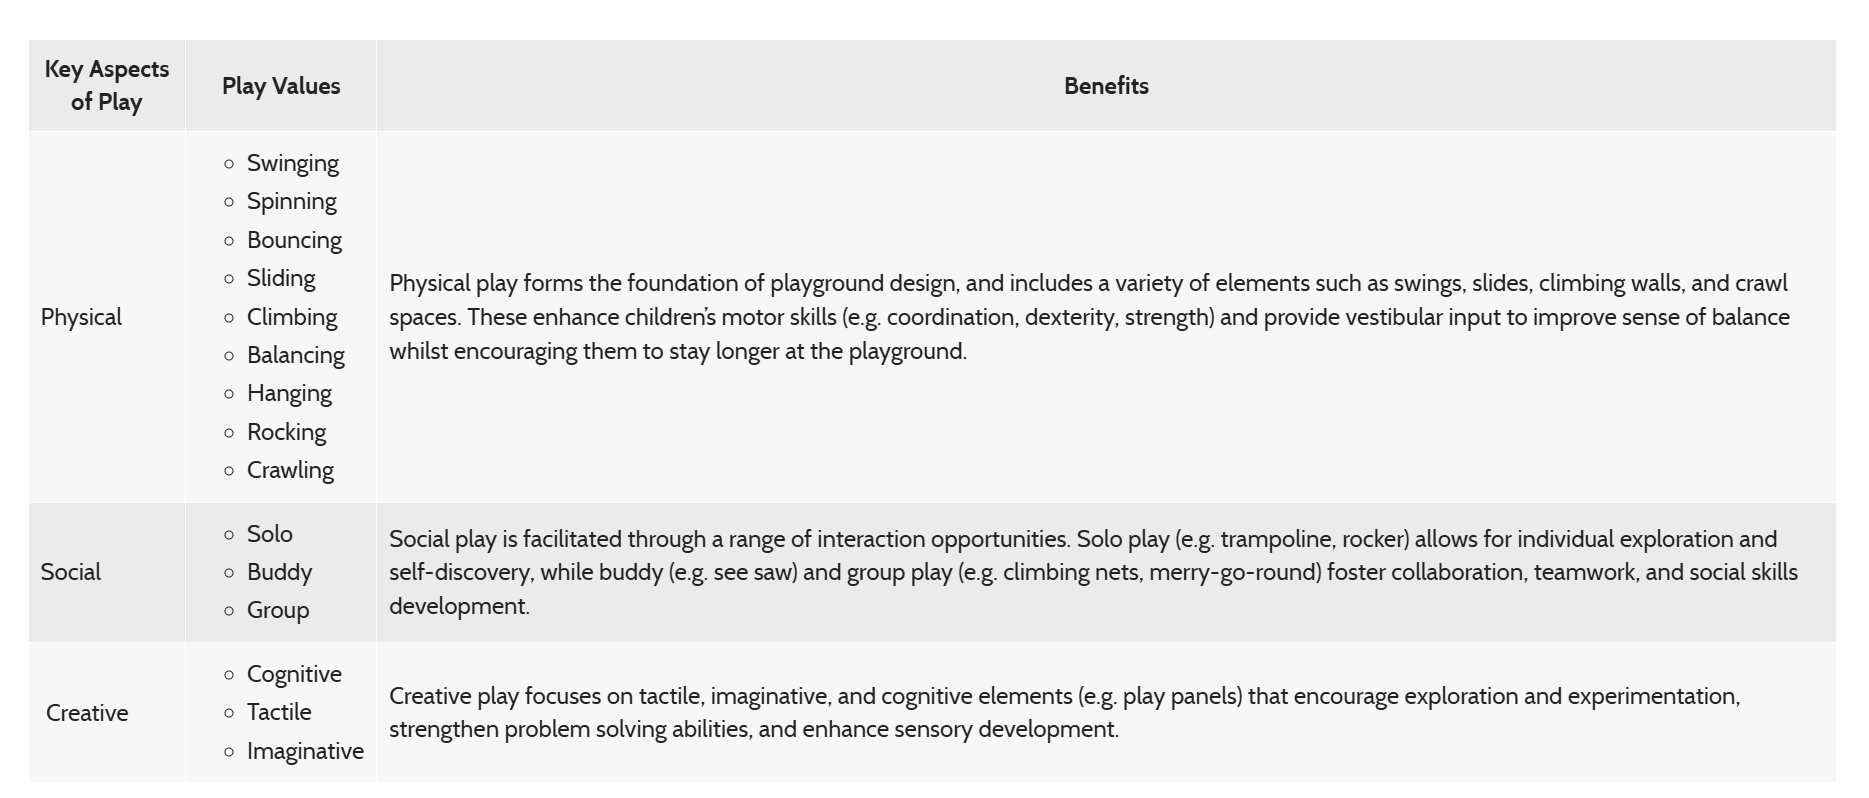
Task: Click the Balancing list item
Action: click(x=295, y=355)
